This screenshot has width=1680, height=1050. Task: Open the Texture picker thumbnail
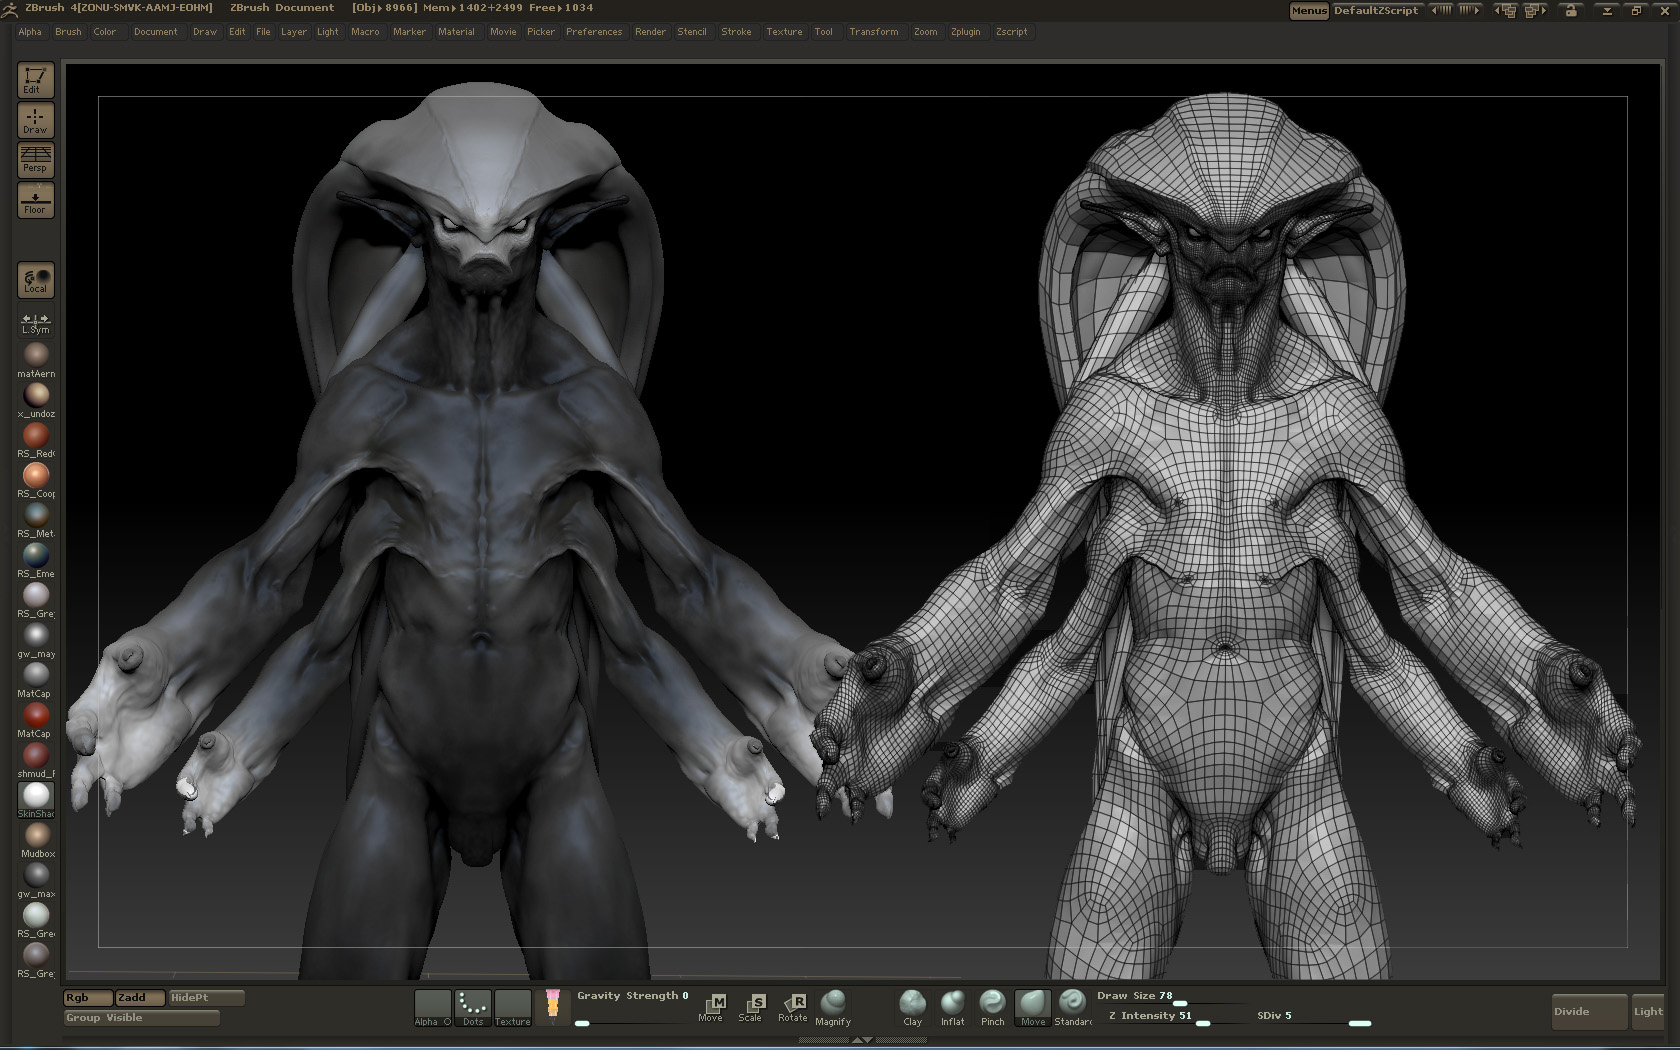tap(513, 1008)
